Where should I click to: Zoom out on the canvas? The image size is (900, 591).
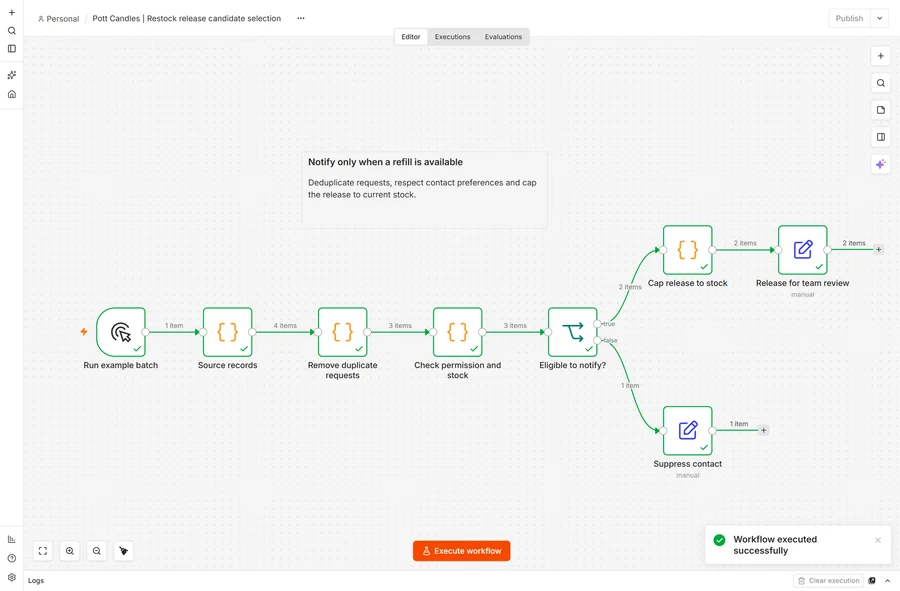96,551
